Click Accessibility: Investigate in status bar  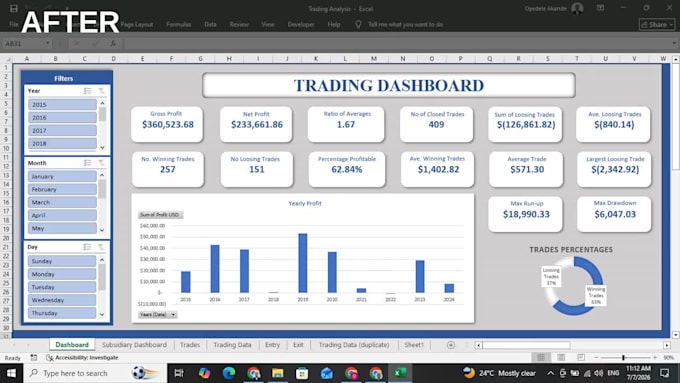82,358
